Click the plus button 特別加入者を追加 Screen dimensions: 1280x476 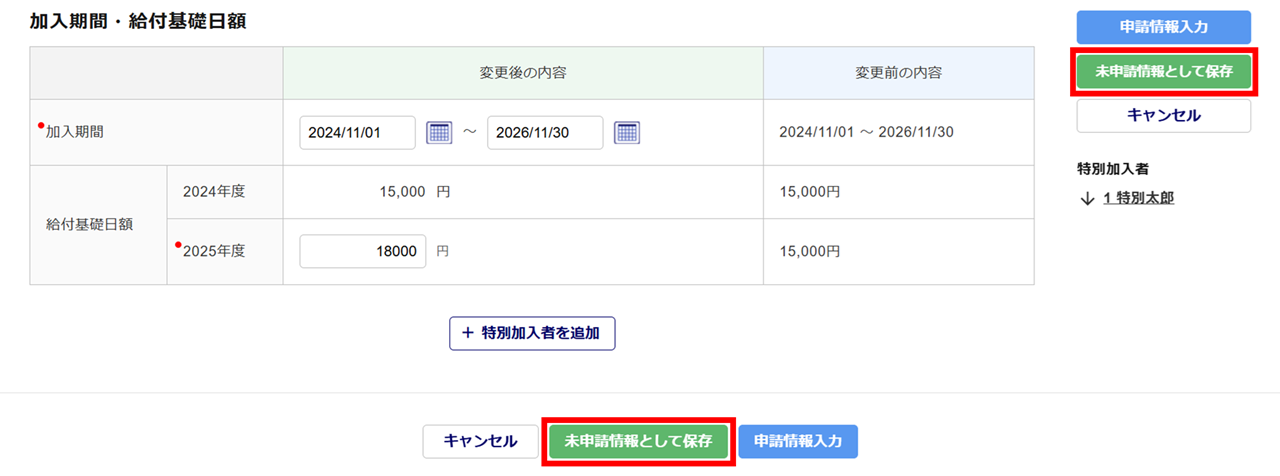click(x=532, y=333)
